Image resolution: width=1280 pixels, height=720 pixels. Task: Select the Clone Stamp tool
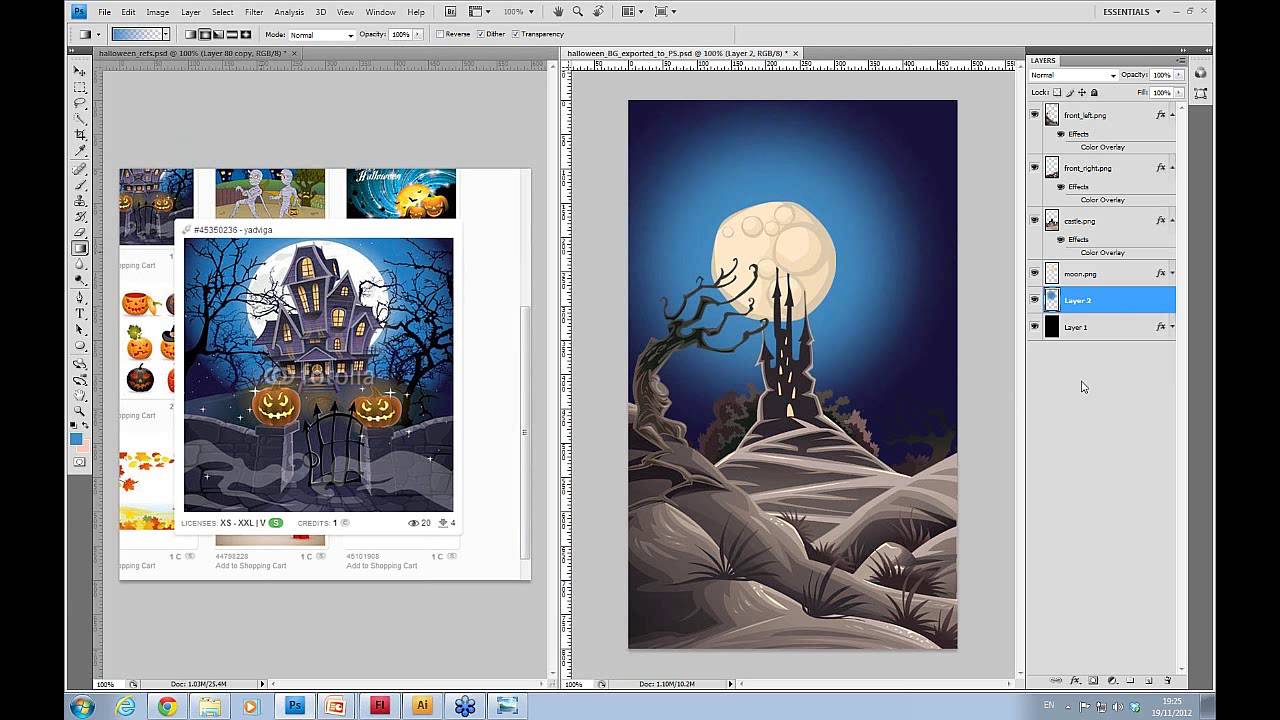point(80,201)
